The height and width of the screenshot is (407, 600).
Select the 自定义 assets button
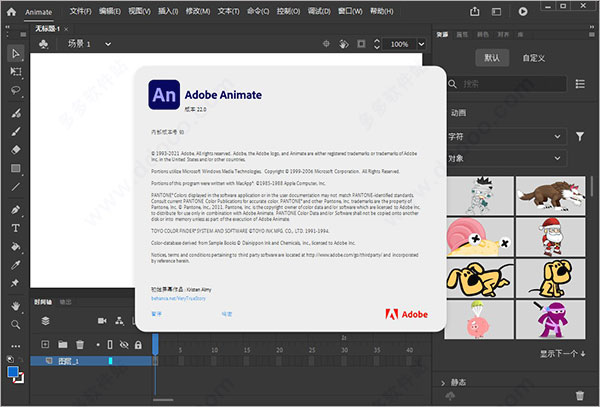click(x=533, y=58)
